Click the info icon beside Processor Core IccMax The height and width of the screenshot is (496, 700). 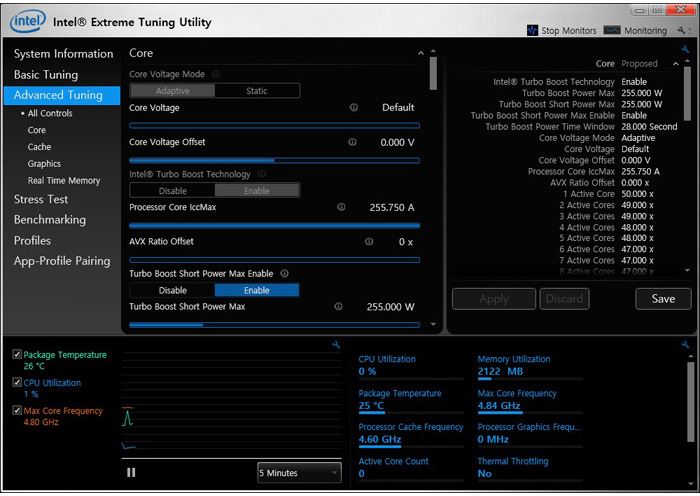(x=341, y=207)
